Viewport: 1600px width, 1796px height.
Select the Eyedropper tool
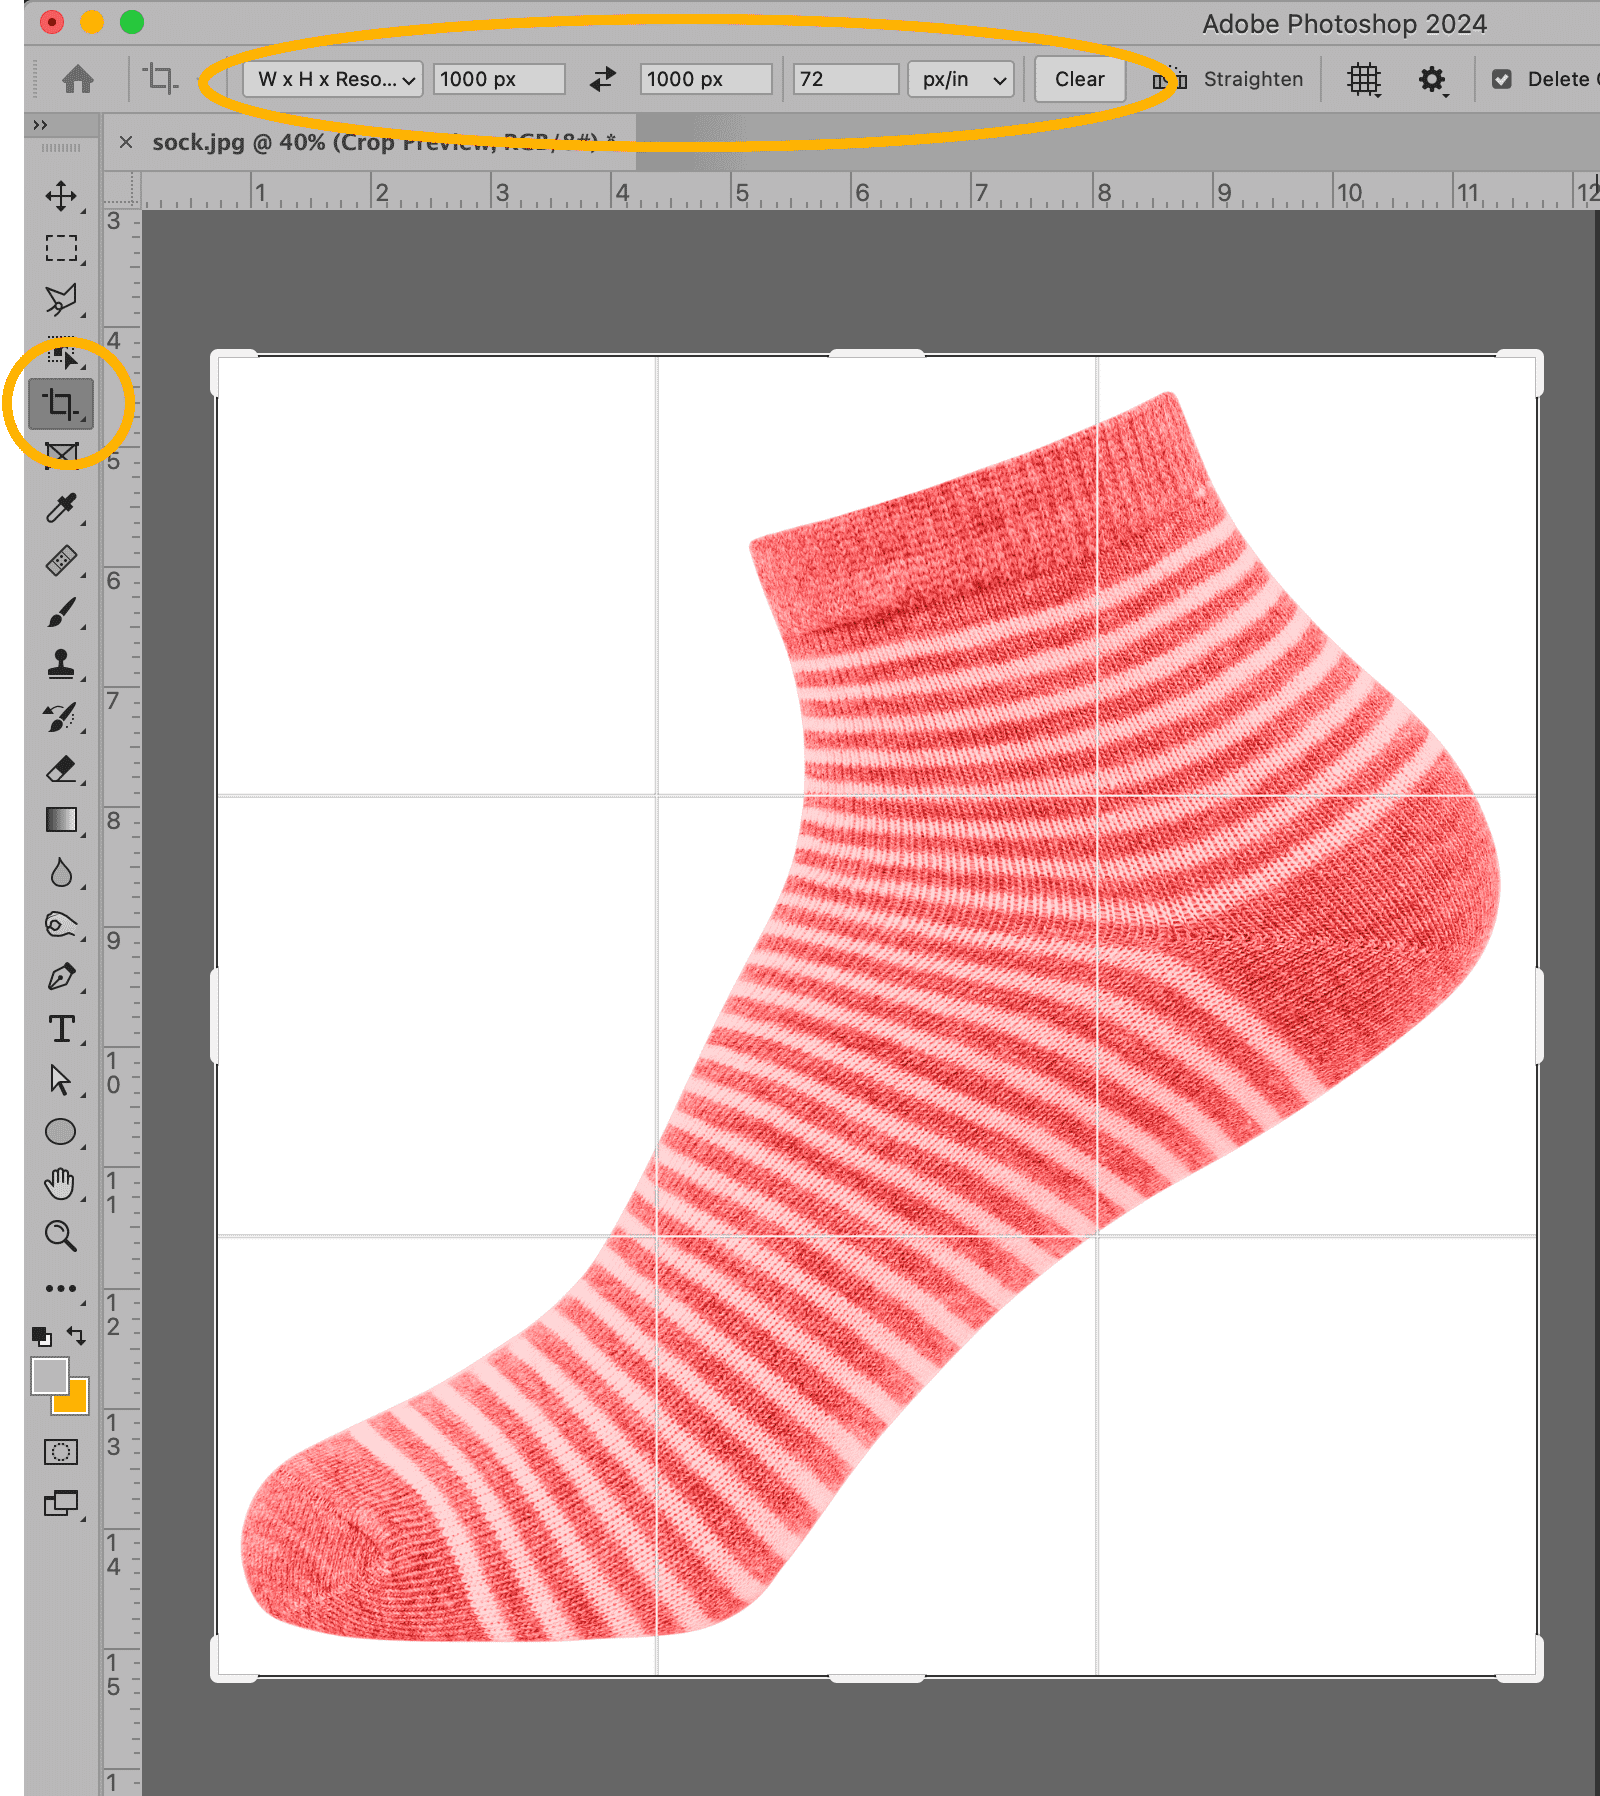pos(61,508)
